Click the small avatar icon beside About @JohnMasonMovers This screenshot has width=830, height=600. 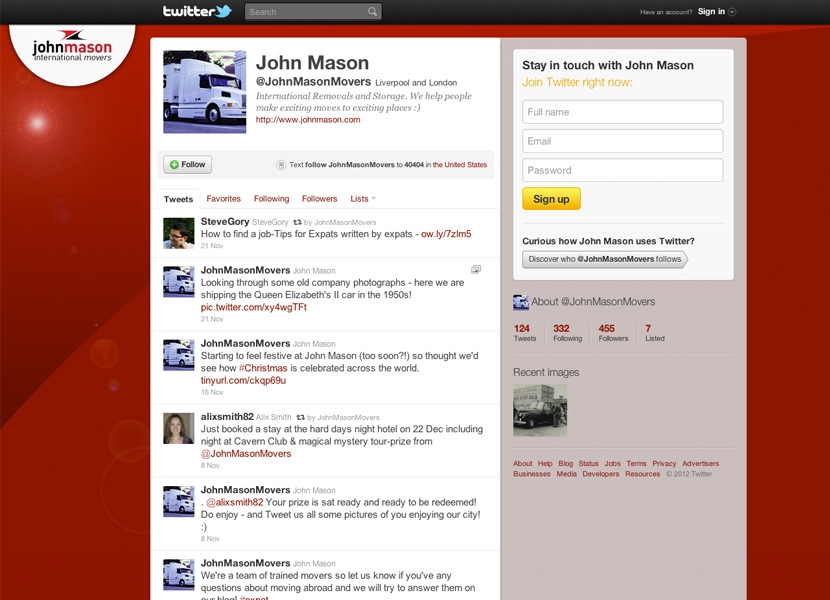pos(521,302)
